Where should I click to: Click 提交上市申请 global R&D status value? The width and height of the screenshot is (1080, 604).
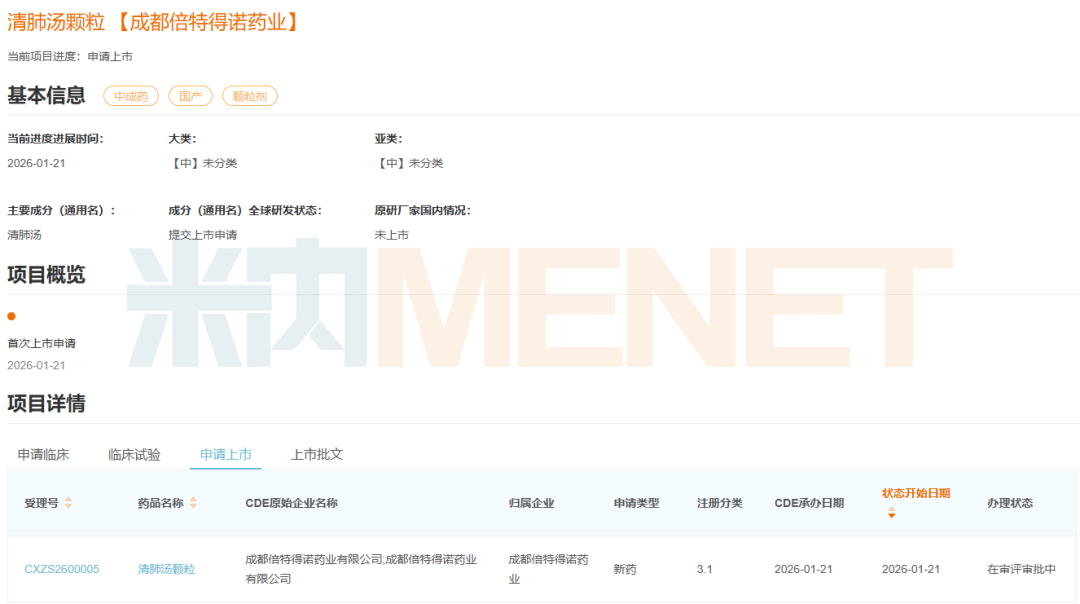point(202,235)
